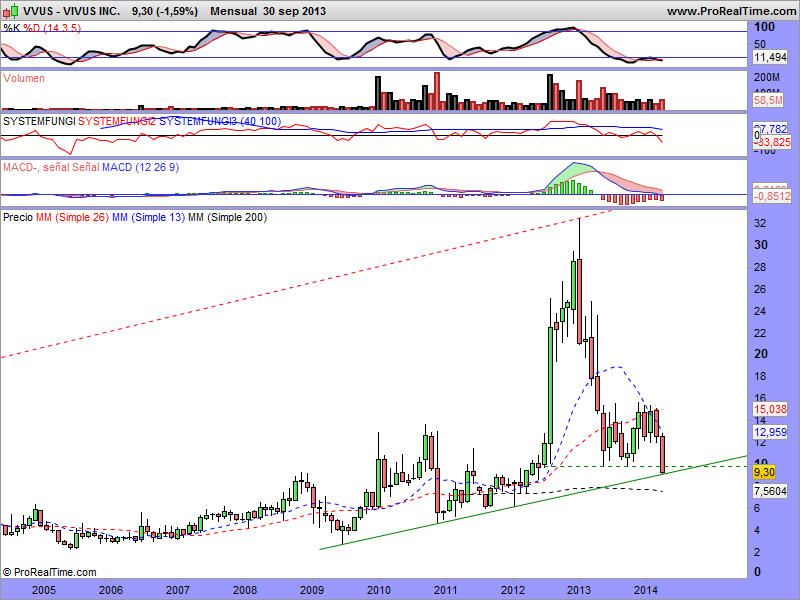800x600 pixels.
Task: Click the '20' price axis label
Action: click(x=761, y=354)
